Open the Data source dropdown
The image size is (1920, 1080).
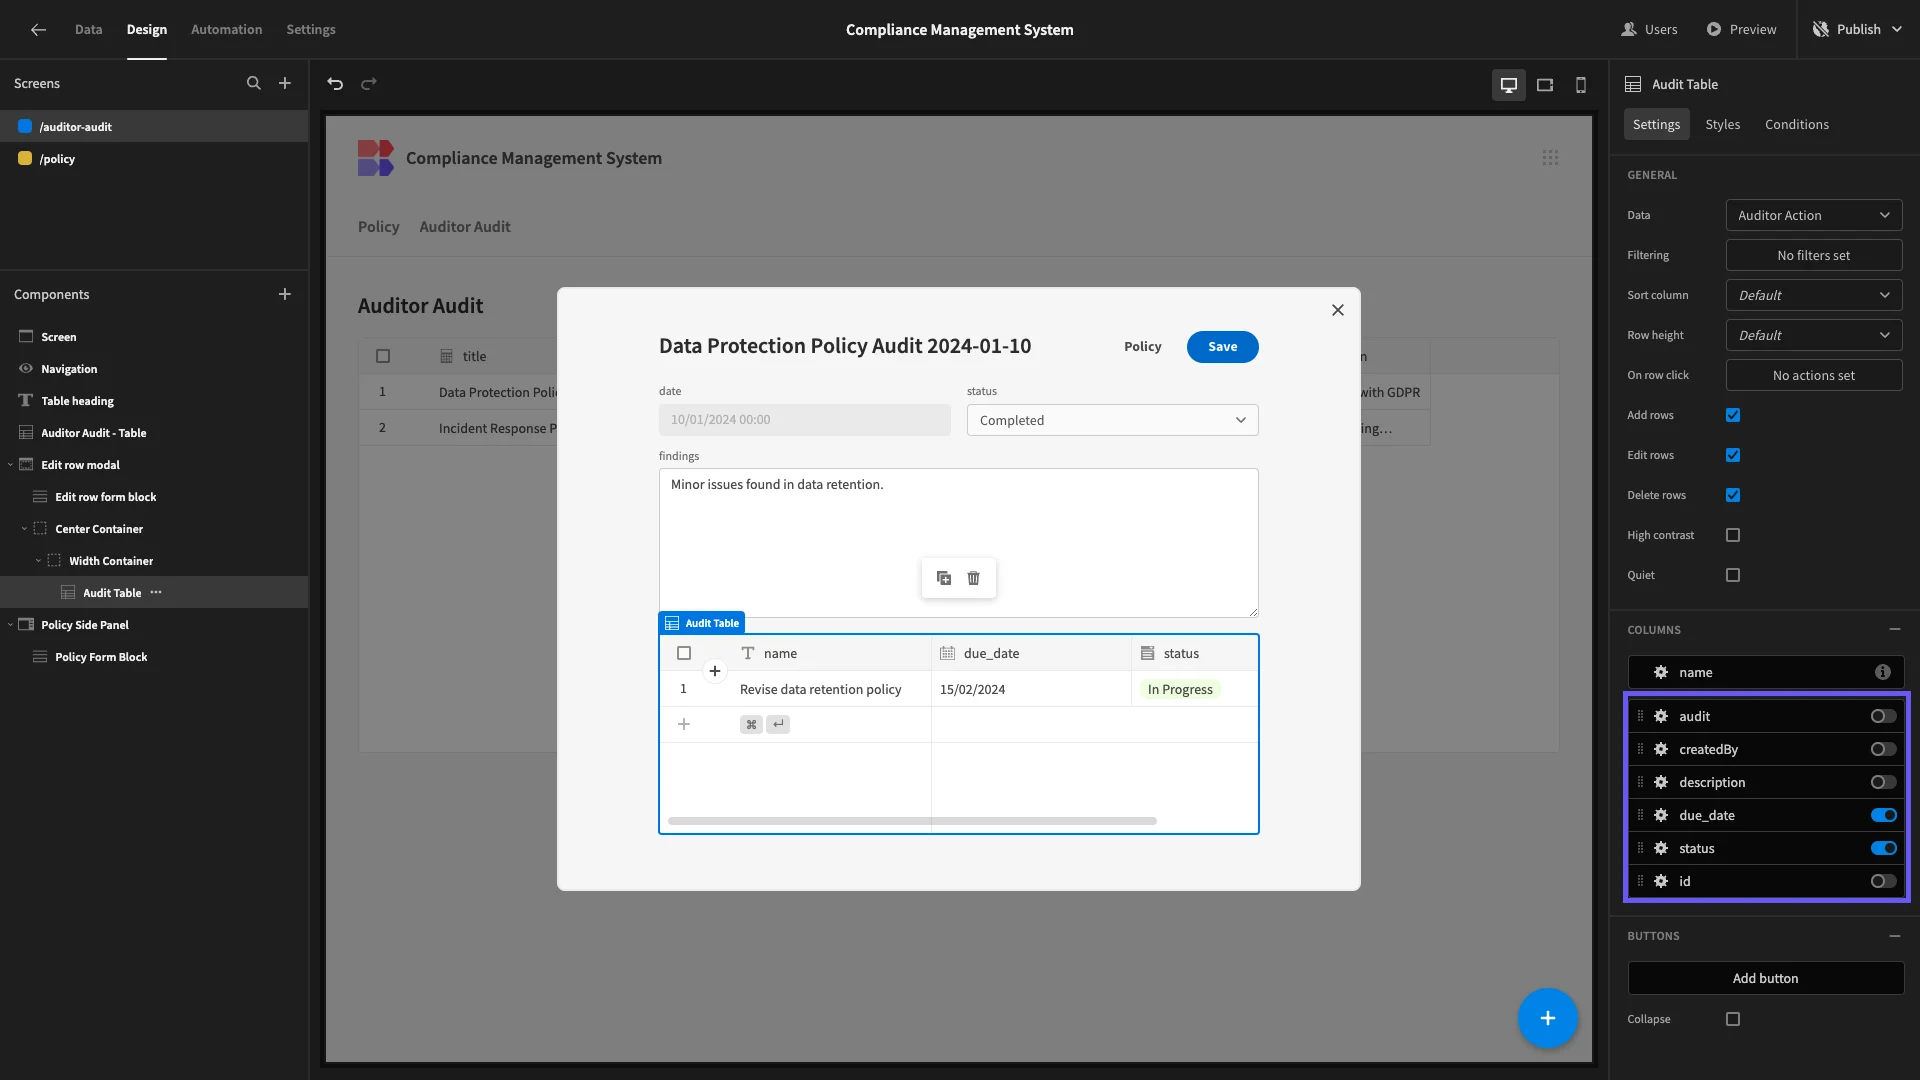1814,215
